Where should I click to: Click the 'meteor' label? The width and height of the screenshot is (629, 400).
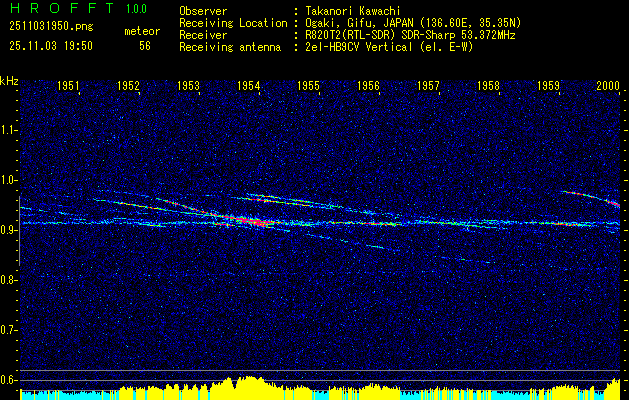(x=142, y=31)
